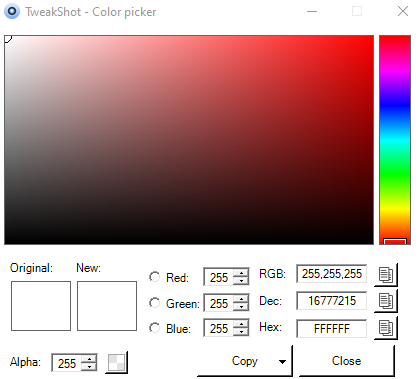Open the Copy button dropdown arrow

click(282, 362)
